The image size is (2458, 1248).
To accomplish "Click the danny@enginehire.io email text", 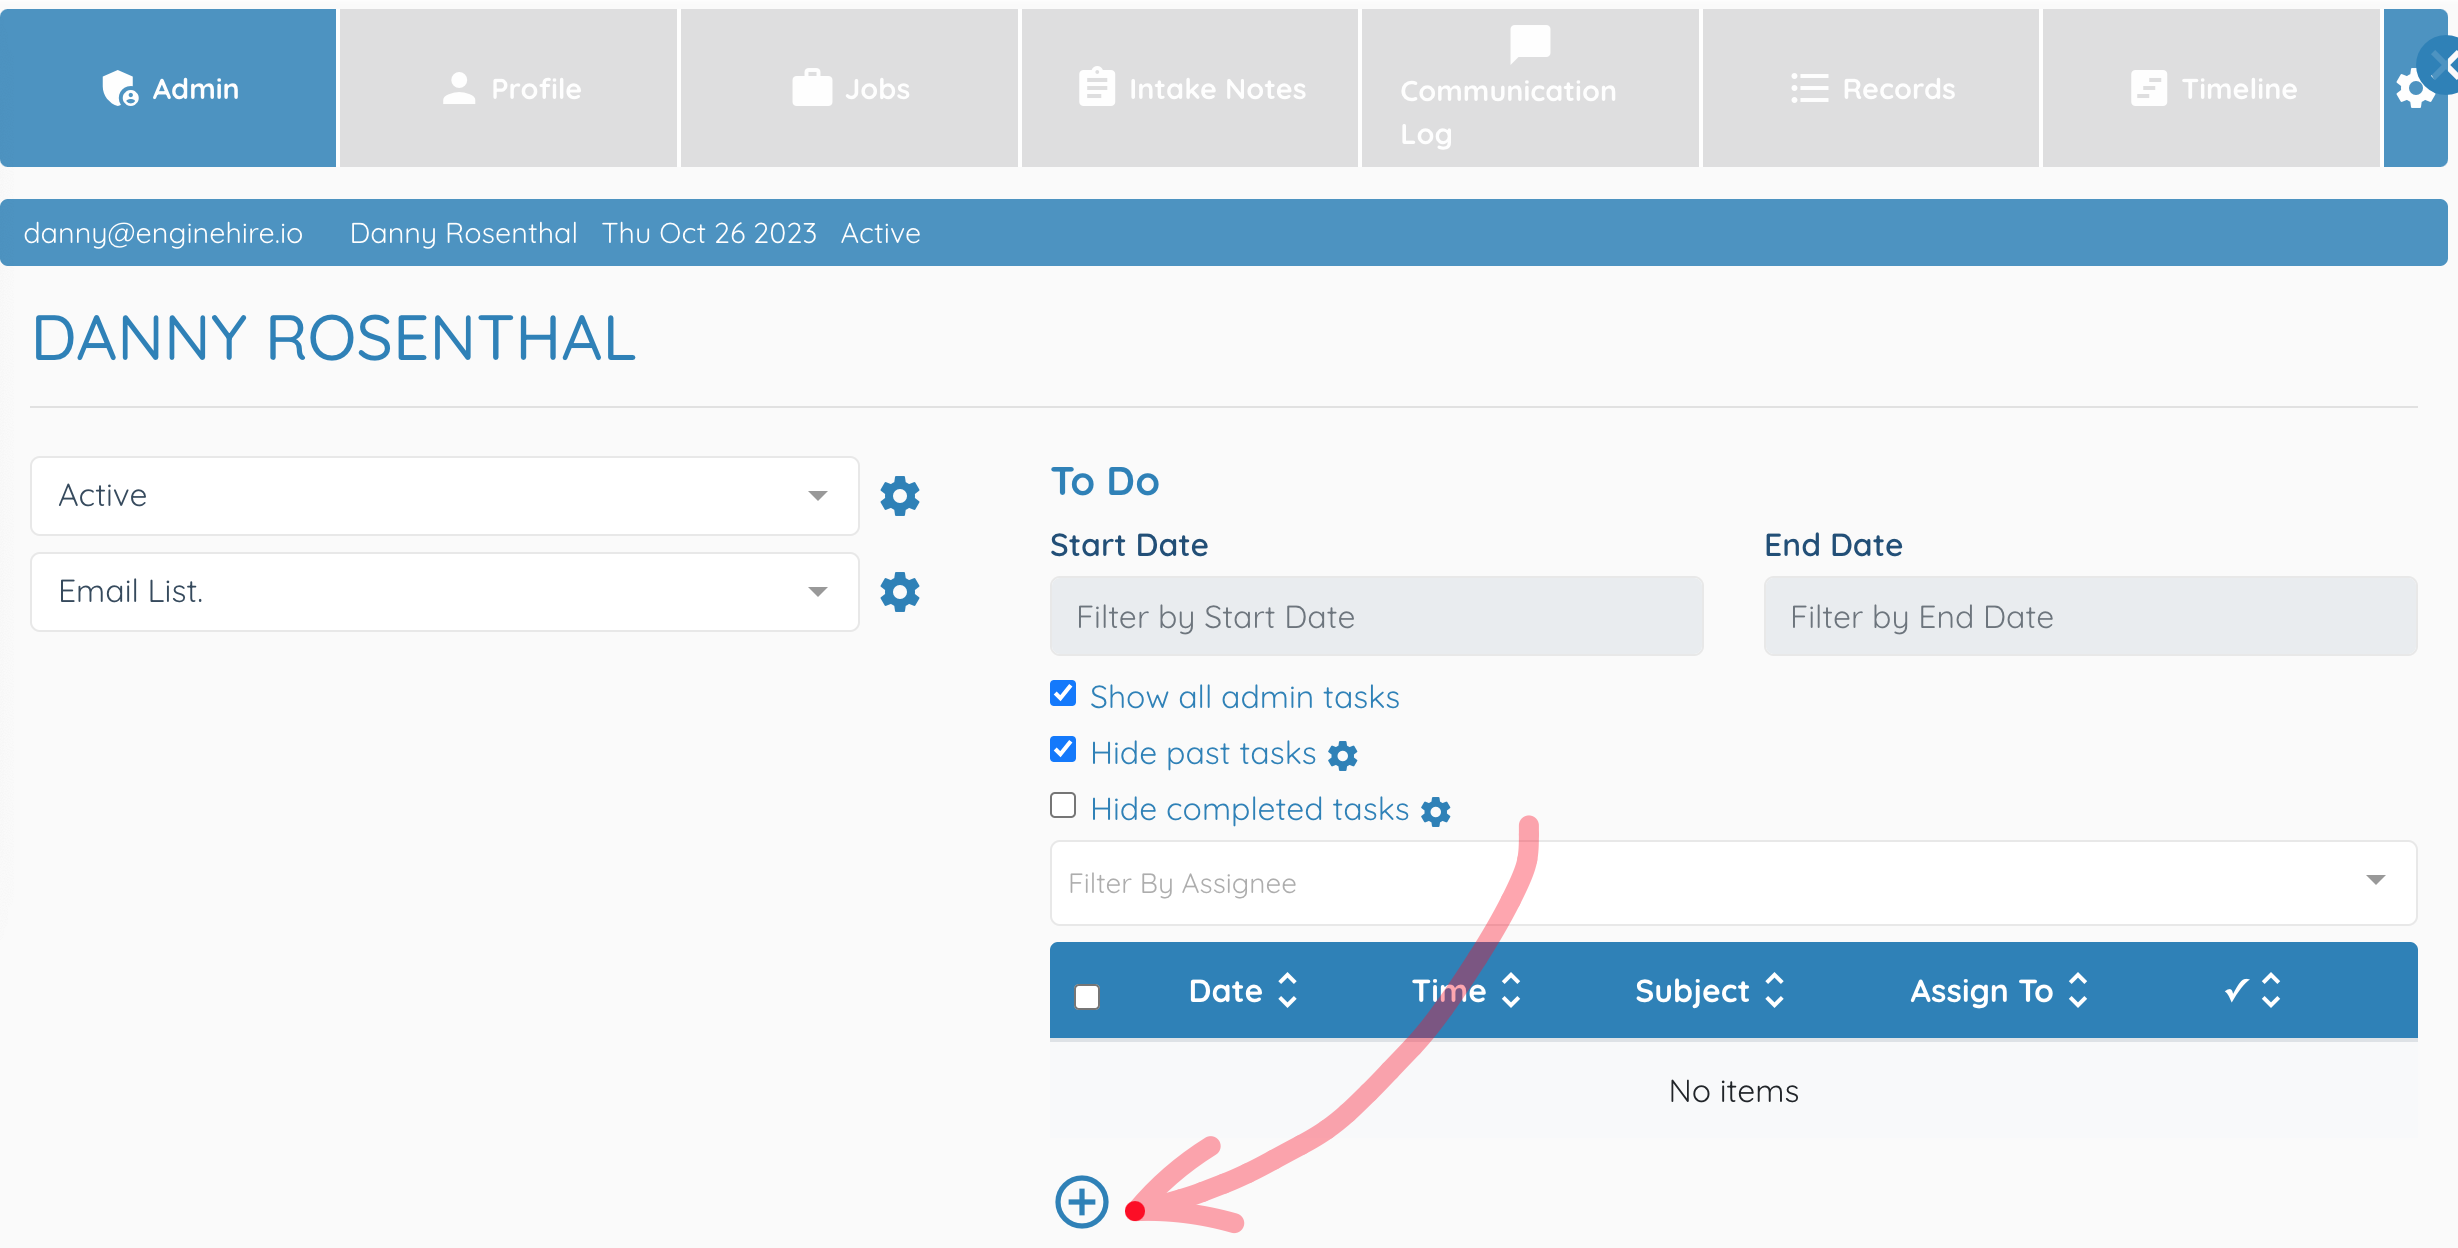I will pyautogui.click(x=163, y=233).
